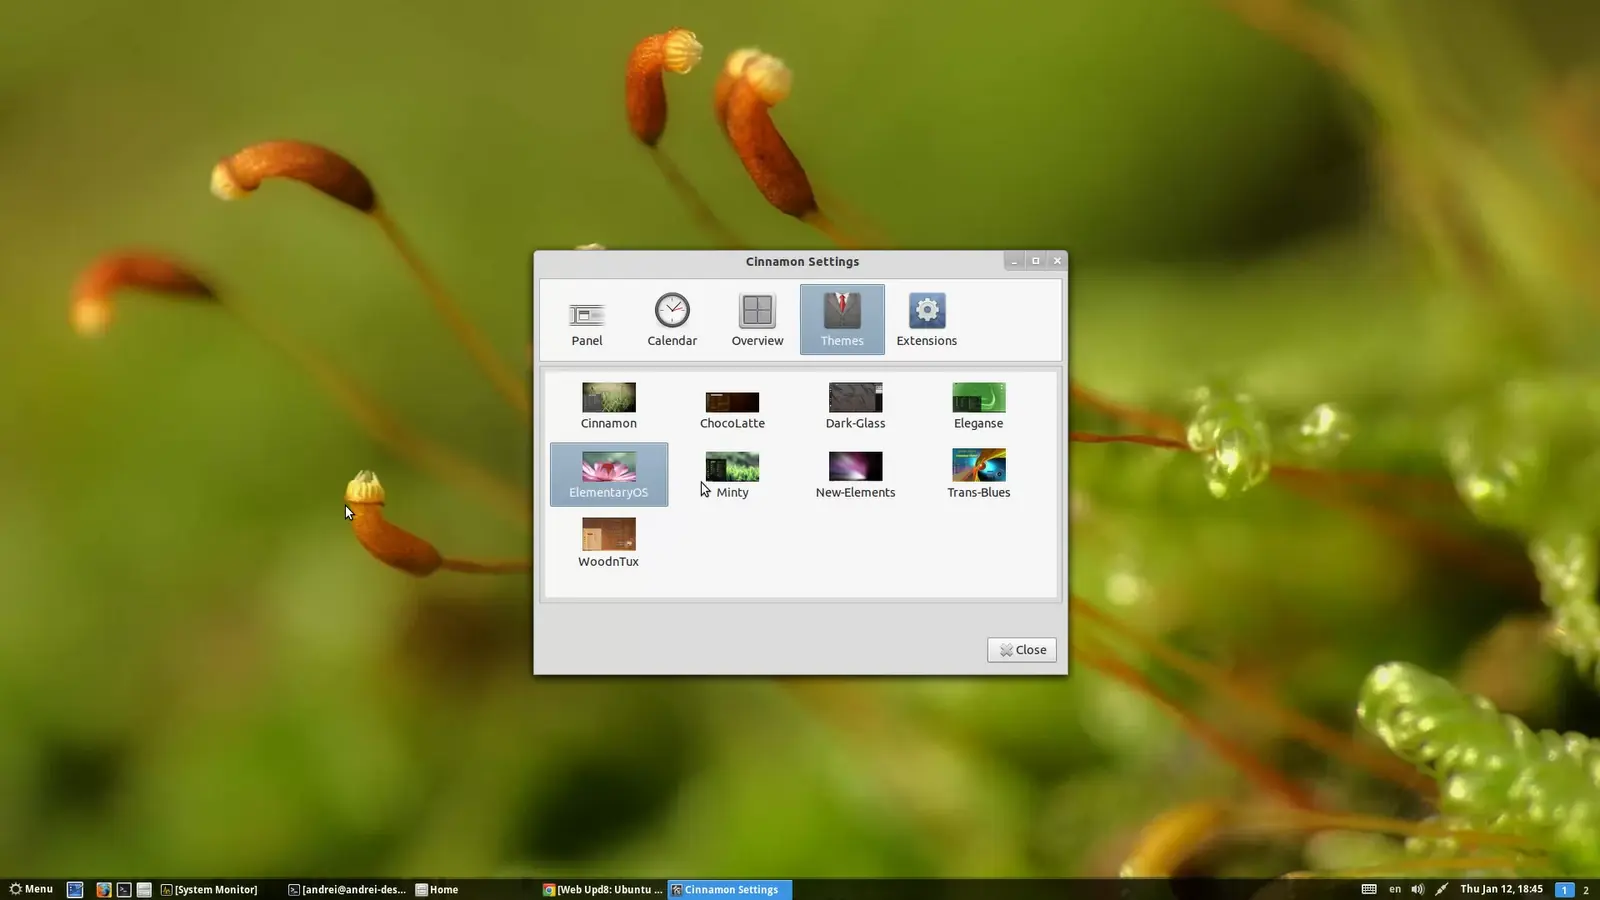Switch to the Home folder window
1600x900 pixels.
[x=437, y=890]
